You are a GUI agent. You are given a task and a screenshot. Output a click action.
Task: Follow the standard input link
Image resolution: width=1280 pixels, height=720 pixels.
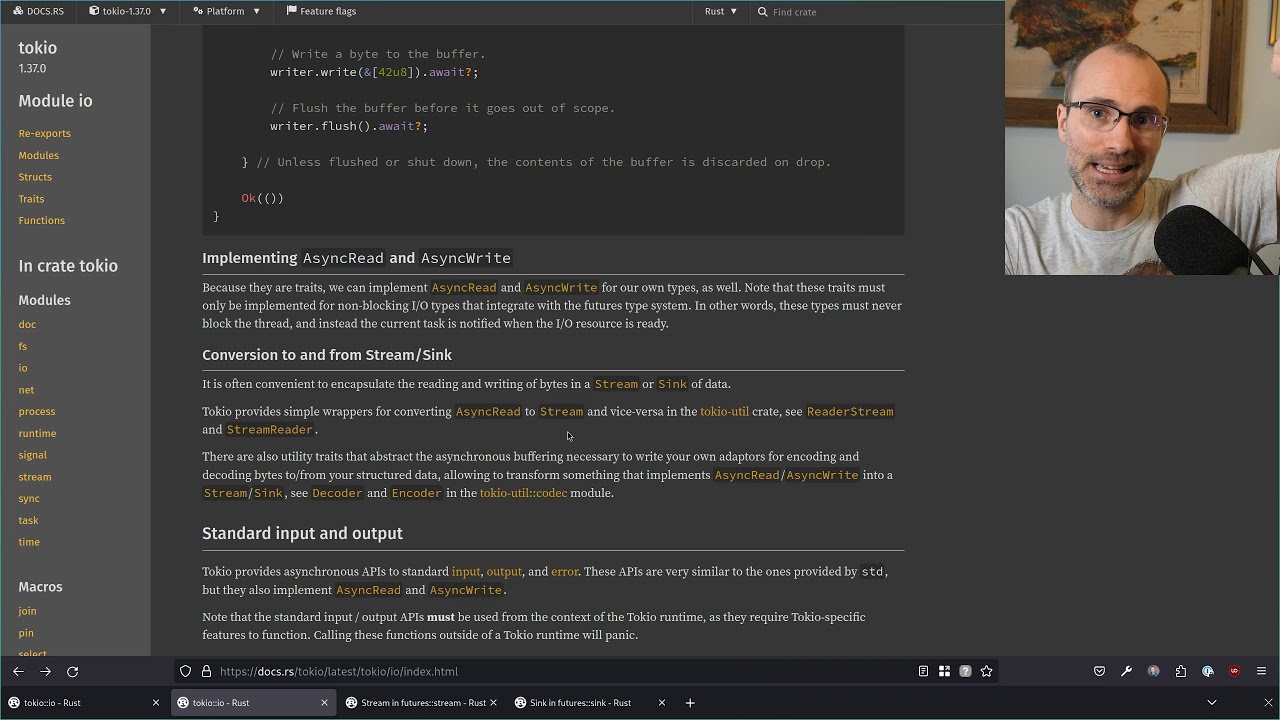[466, 572]
